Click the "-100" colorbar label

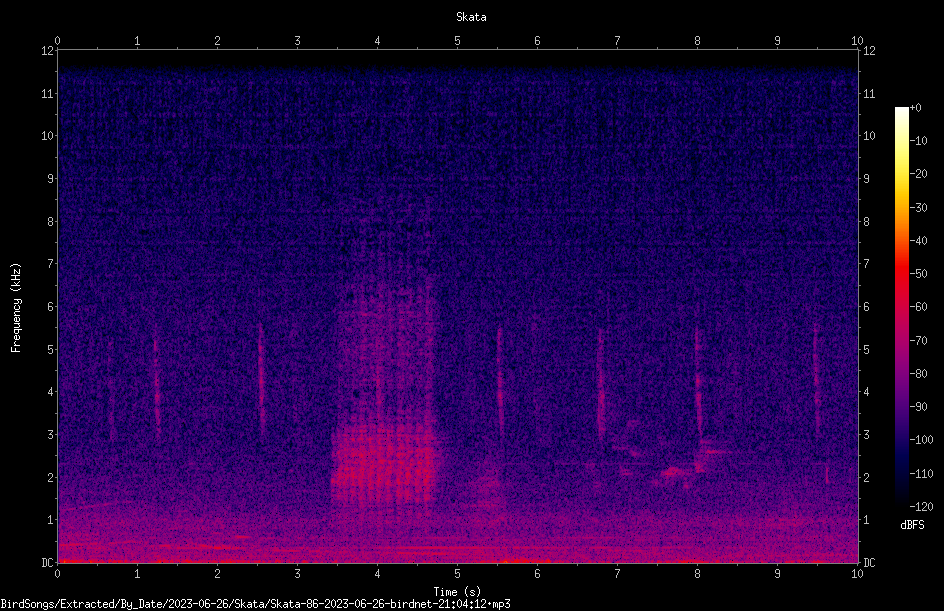921,440
